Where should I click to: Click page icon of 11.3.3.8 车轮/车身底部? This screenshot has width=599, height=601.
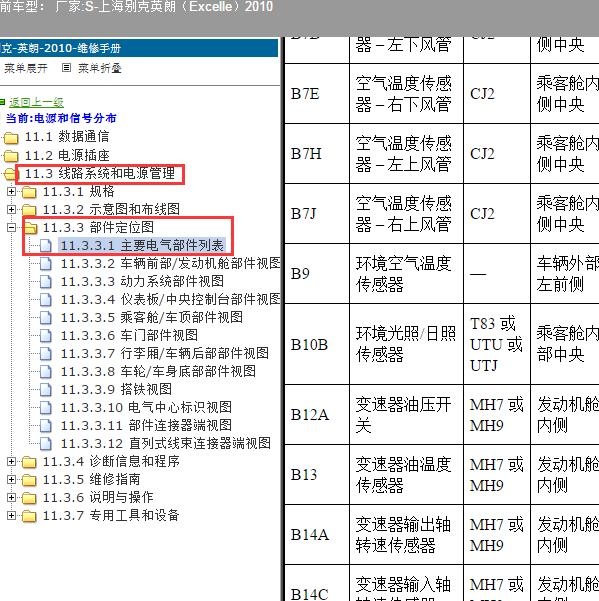point(46,372)
